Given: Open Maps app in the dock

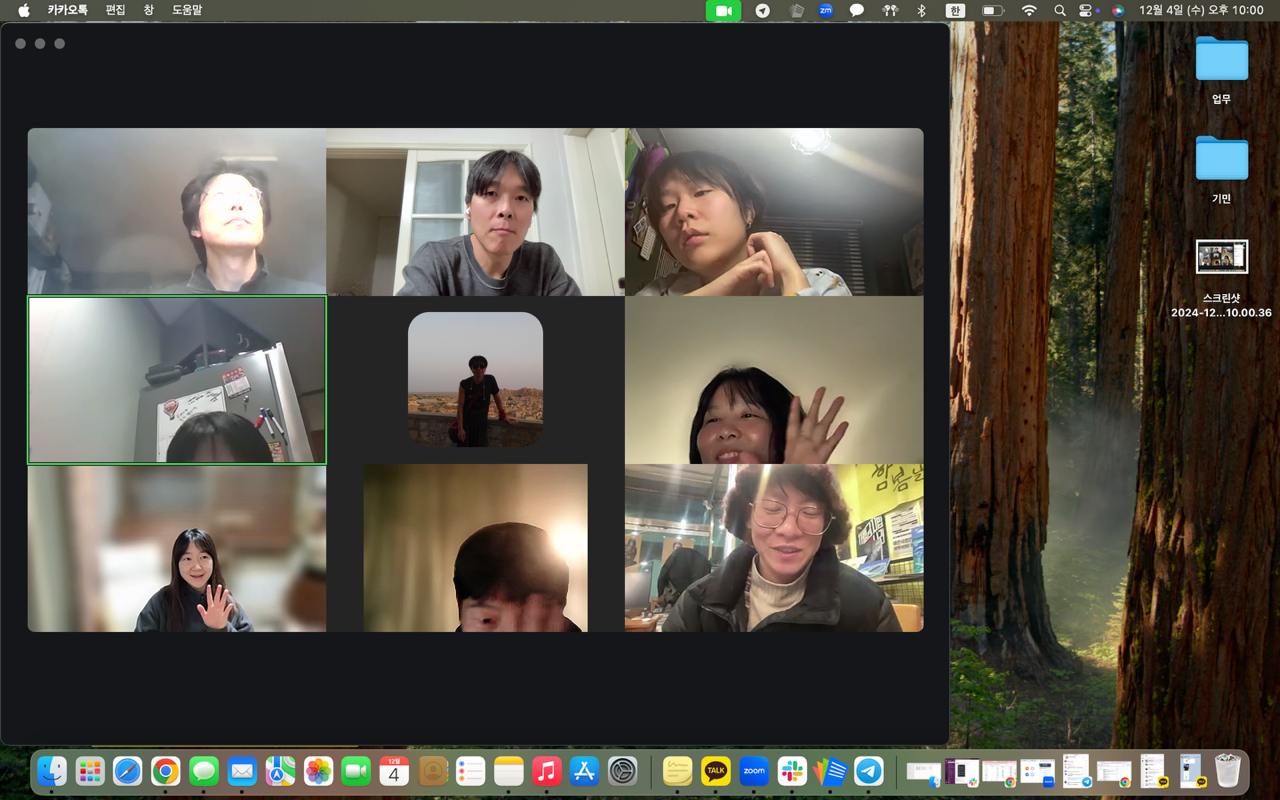Looking at the screenshot, I should point(280,771).
